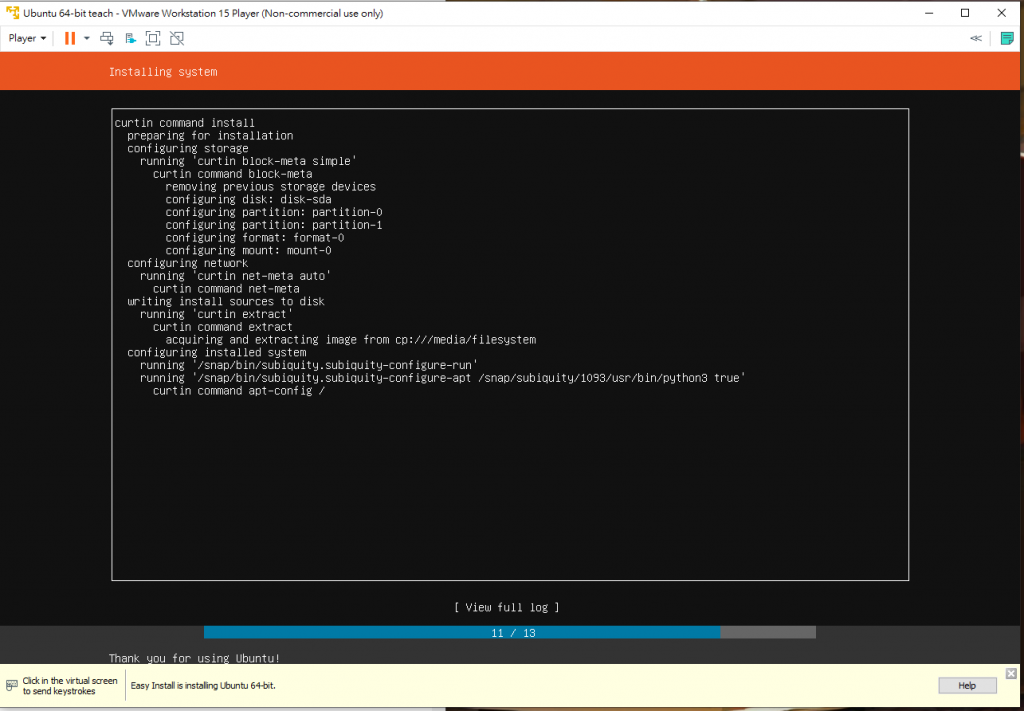Click 'configuring partition: partition-1' line
1024x711 pixels.
tap(274, 225)
